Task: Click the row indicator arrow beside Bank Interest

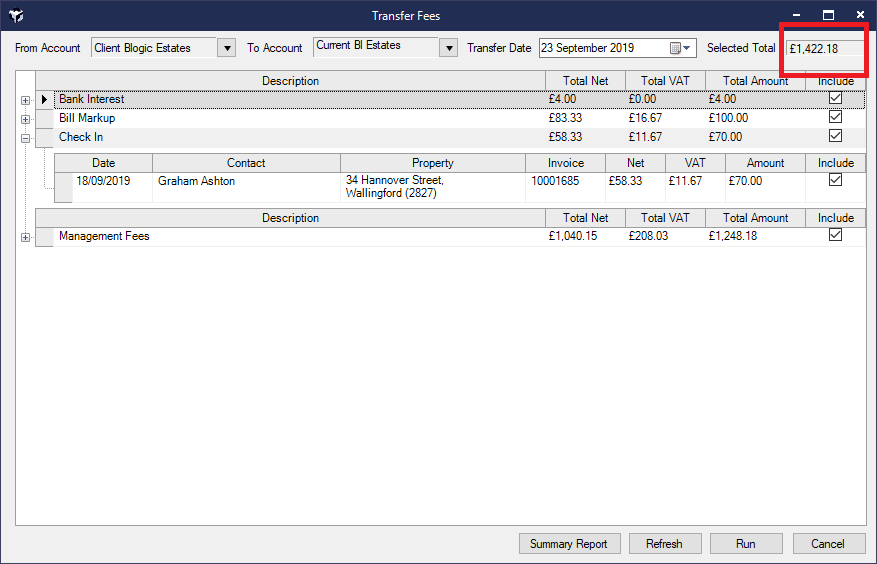Action: (44, 99)
